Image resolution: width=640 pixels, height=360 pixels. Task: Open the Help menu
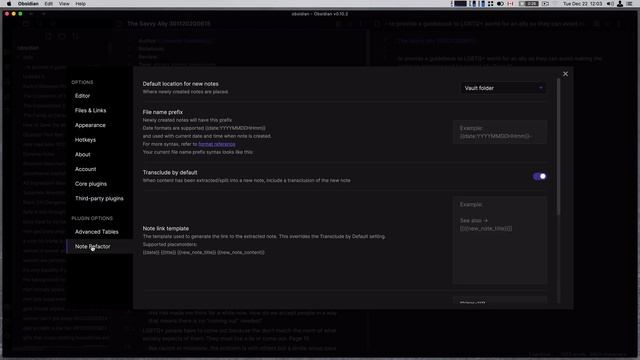pos(80,4)
